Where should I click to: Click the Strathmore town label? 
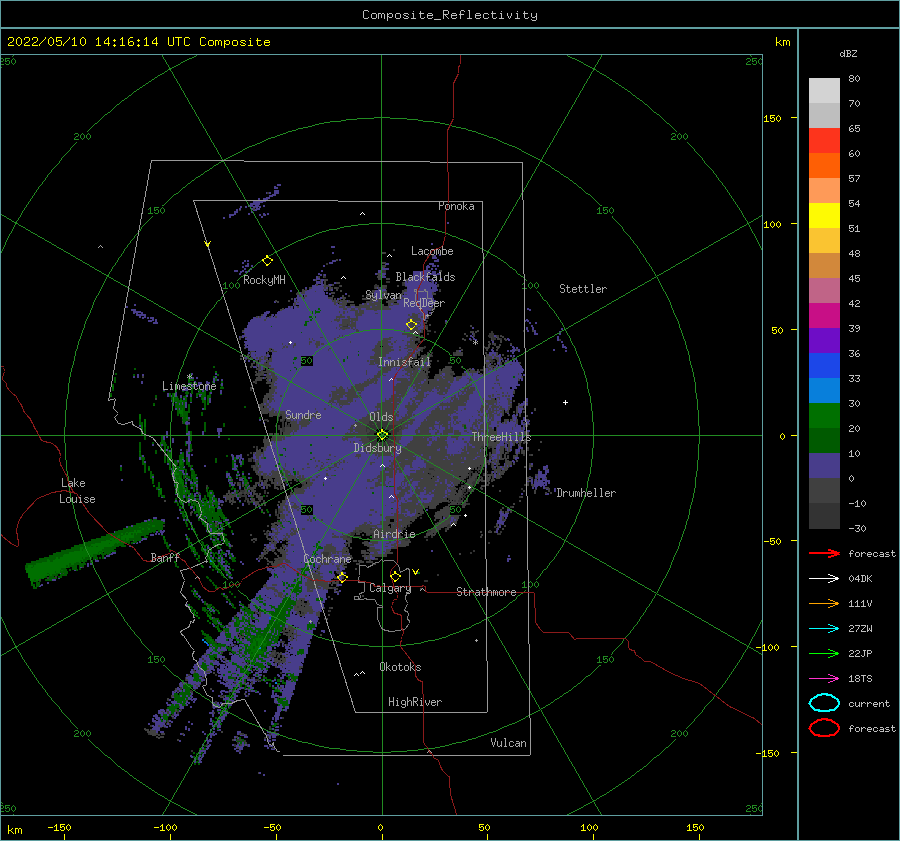pyautogui.click(x=486, y=592)
